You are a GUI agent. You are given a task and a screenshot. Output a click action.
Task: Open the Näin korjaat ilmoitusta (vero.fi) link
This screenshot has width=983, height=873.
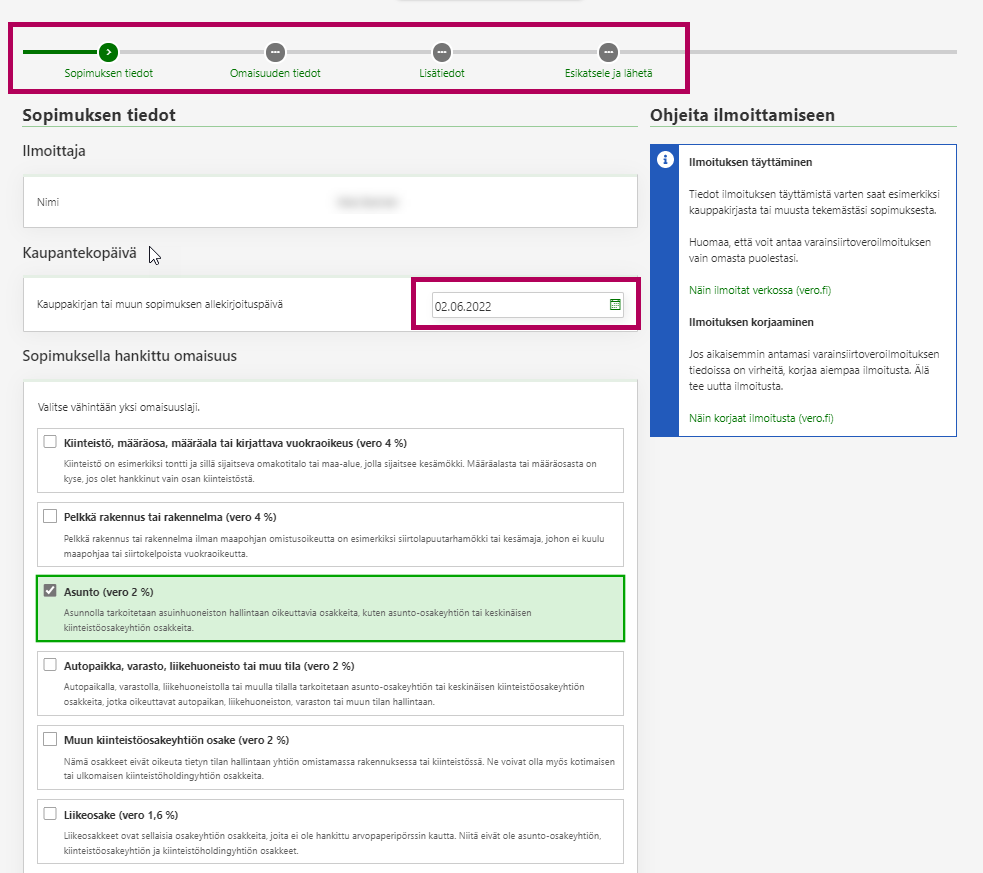[x=761, y=418]
